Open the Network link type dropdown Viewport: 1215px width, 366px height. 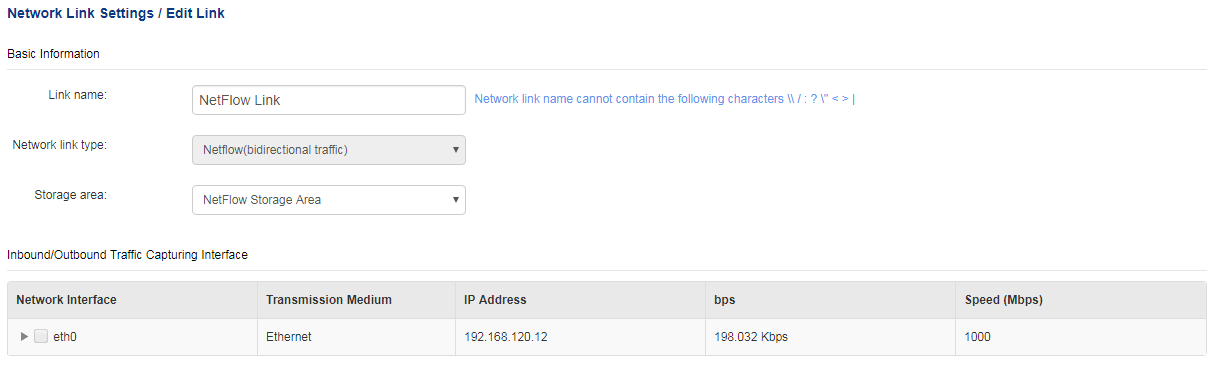(328, 150)
